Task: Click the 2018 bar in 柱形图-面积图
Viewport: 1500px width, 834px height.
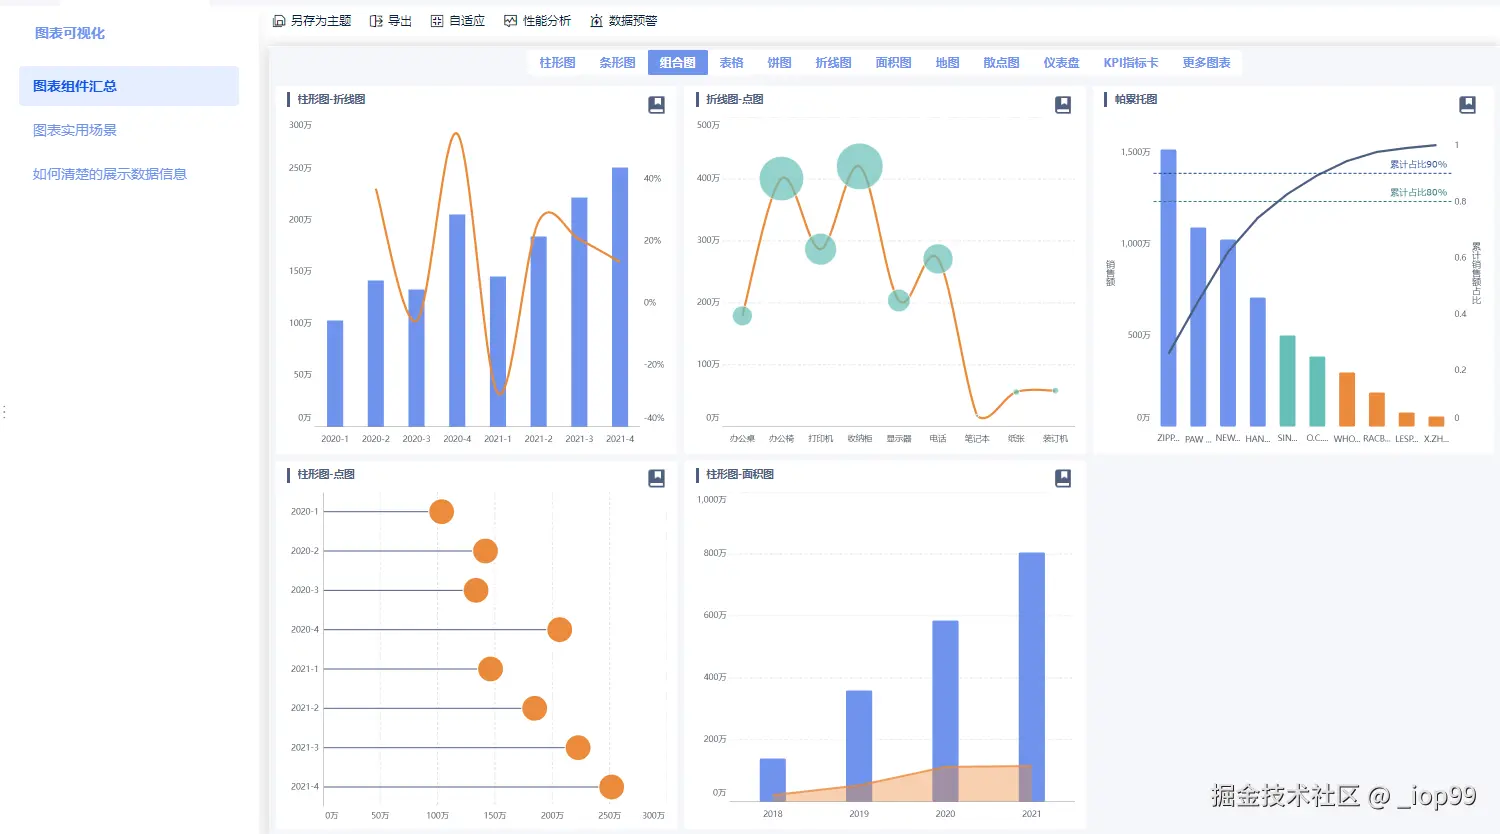Action: tap(773, 780)
